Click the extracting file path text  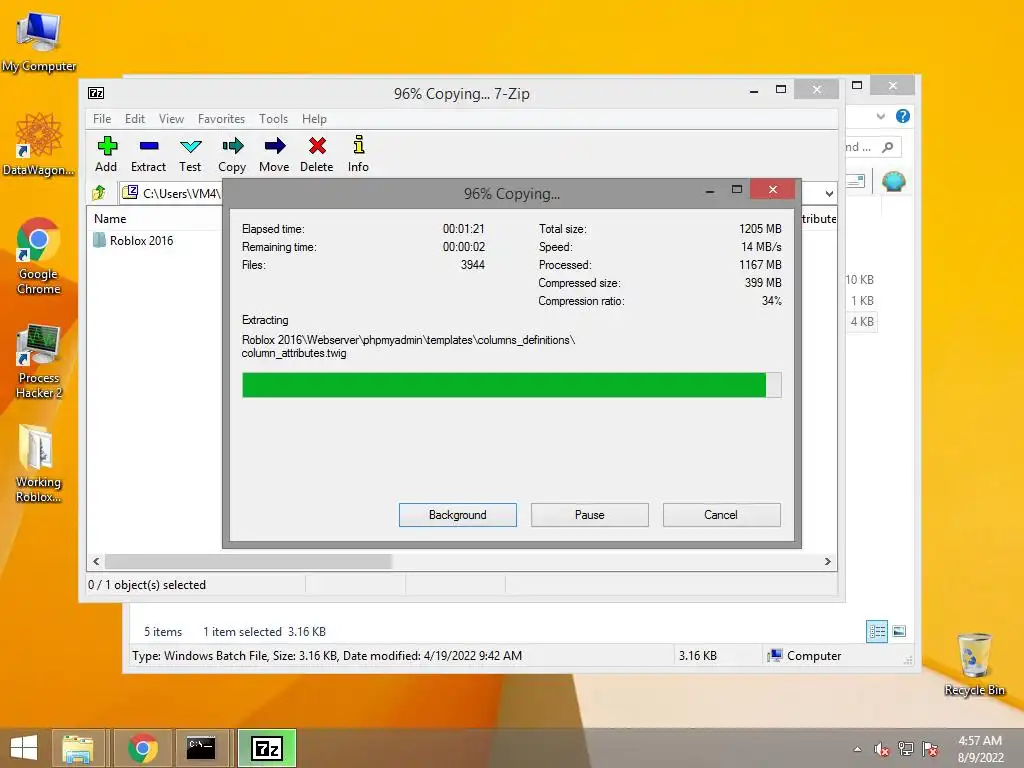pyautogui.click(x=408, y=347)
